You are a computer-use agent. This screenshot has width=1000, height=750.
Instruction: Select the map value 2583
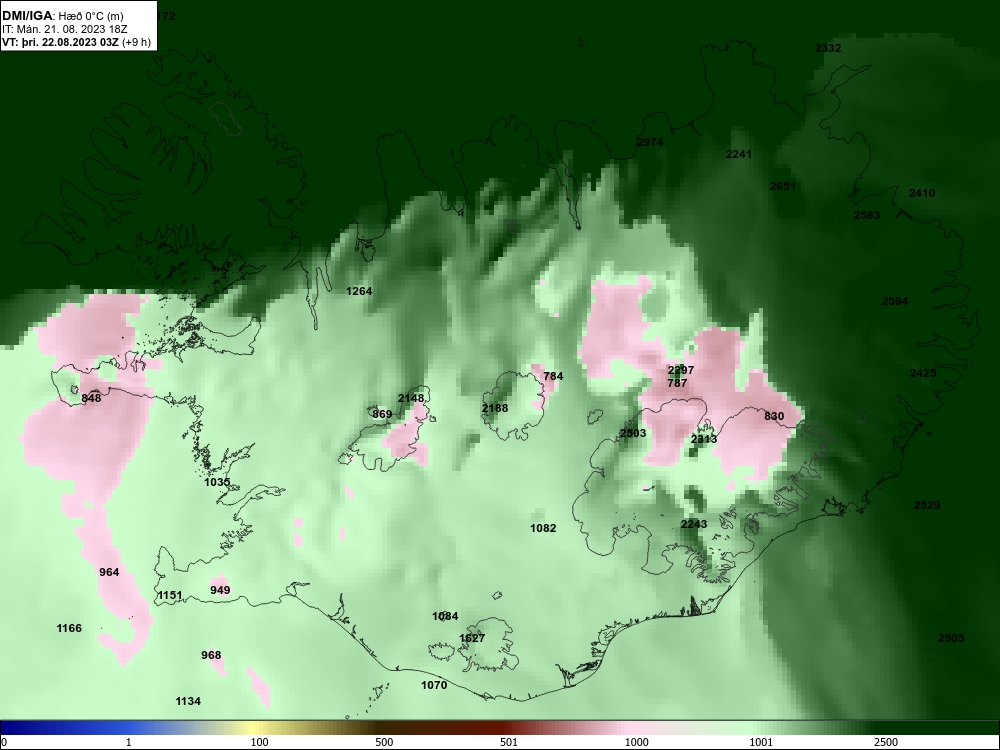click(x=867, y=216)
